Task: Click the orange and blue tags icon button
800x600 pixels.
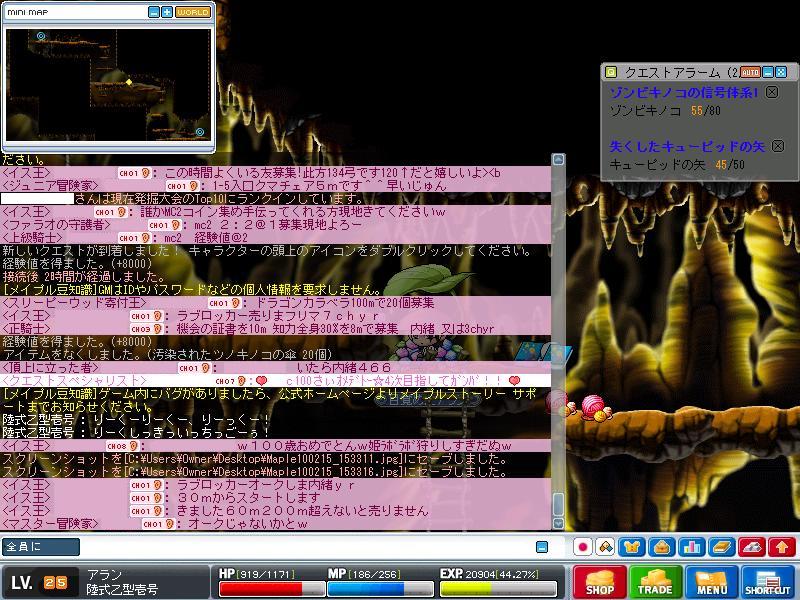Action: click(606, 547)
